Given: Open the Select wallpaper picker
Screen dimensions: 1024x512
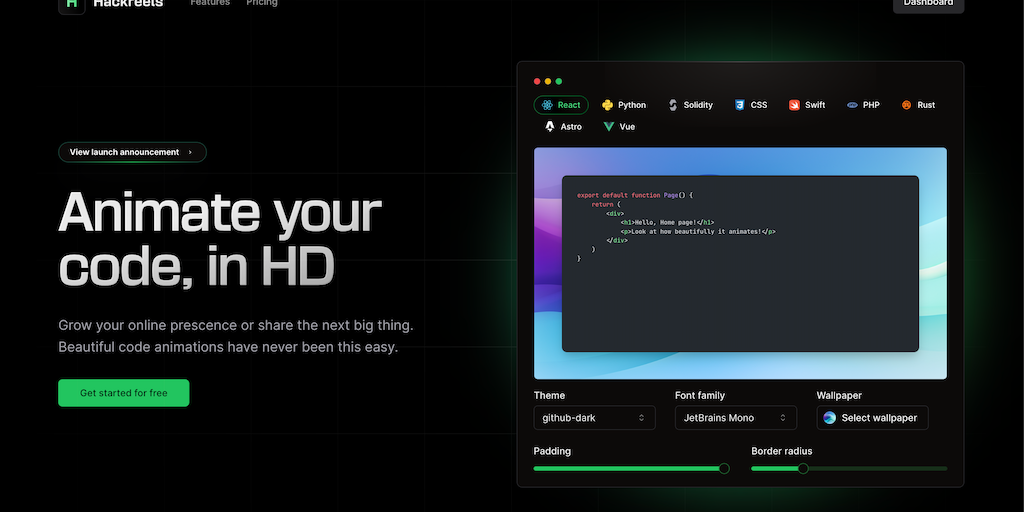Looking at the screenshot, I should point(872,417).
